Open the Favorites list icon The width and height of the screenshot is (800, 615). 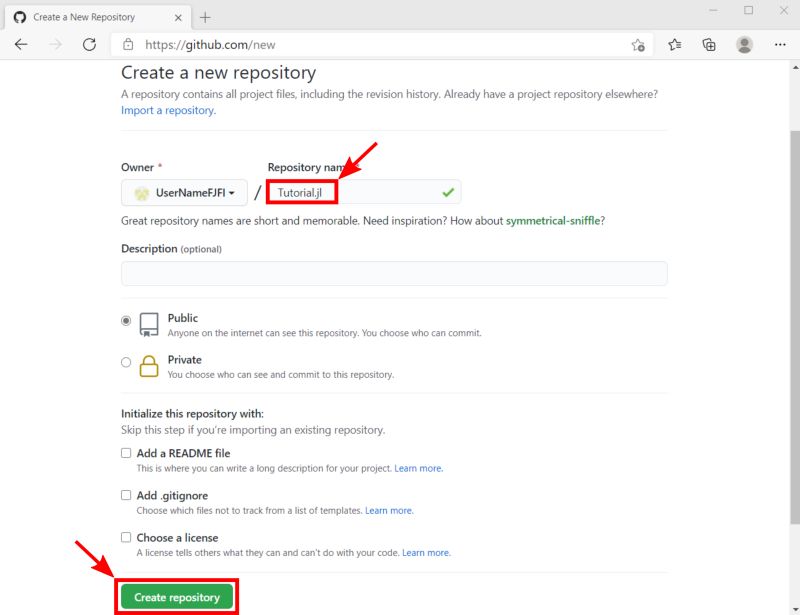(x=674, y=45)
